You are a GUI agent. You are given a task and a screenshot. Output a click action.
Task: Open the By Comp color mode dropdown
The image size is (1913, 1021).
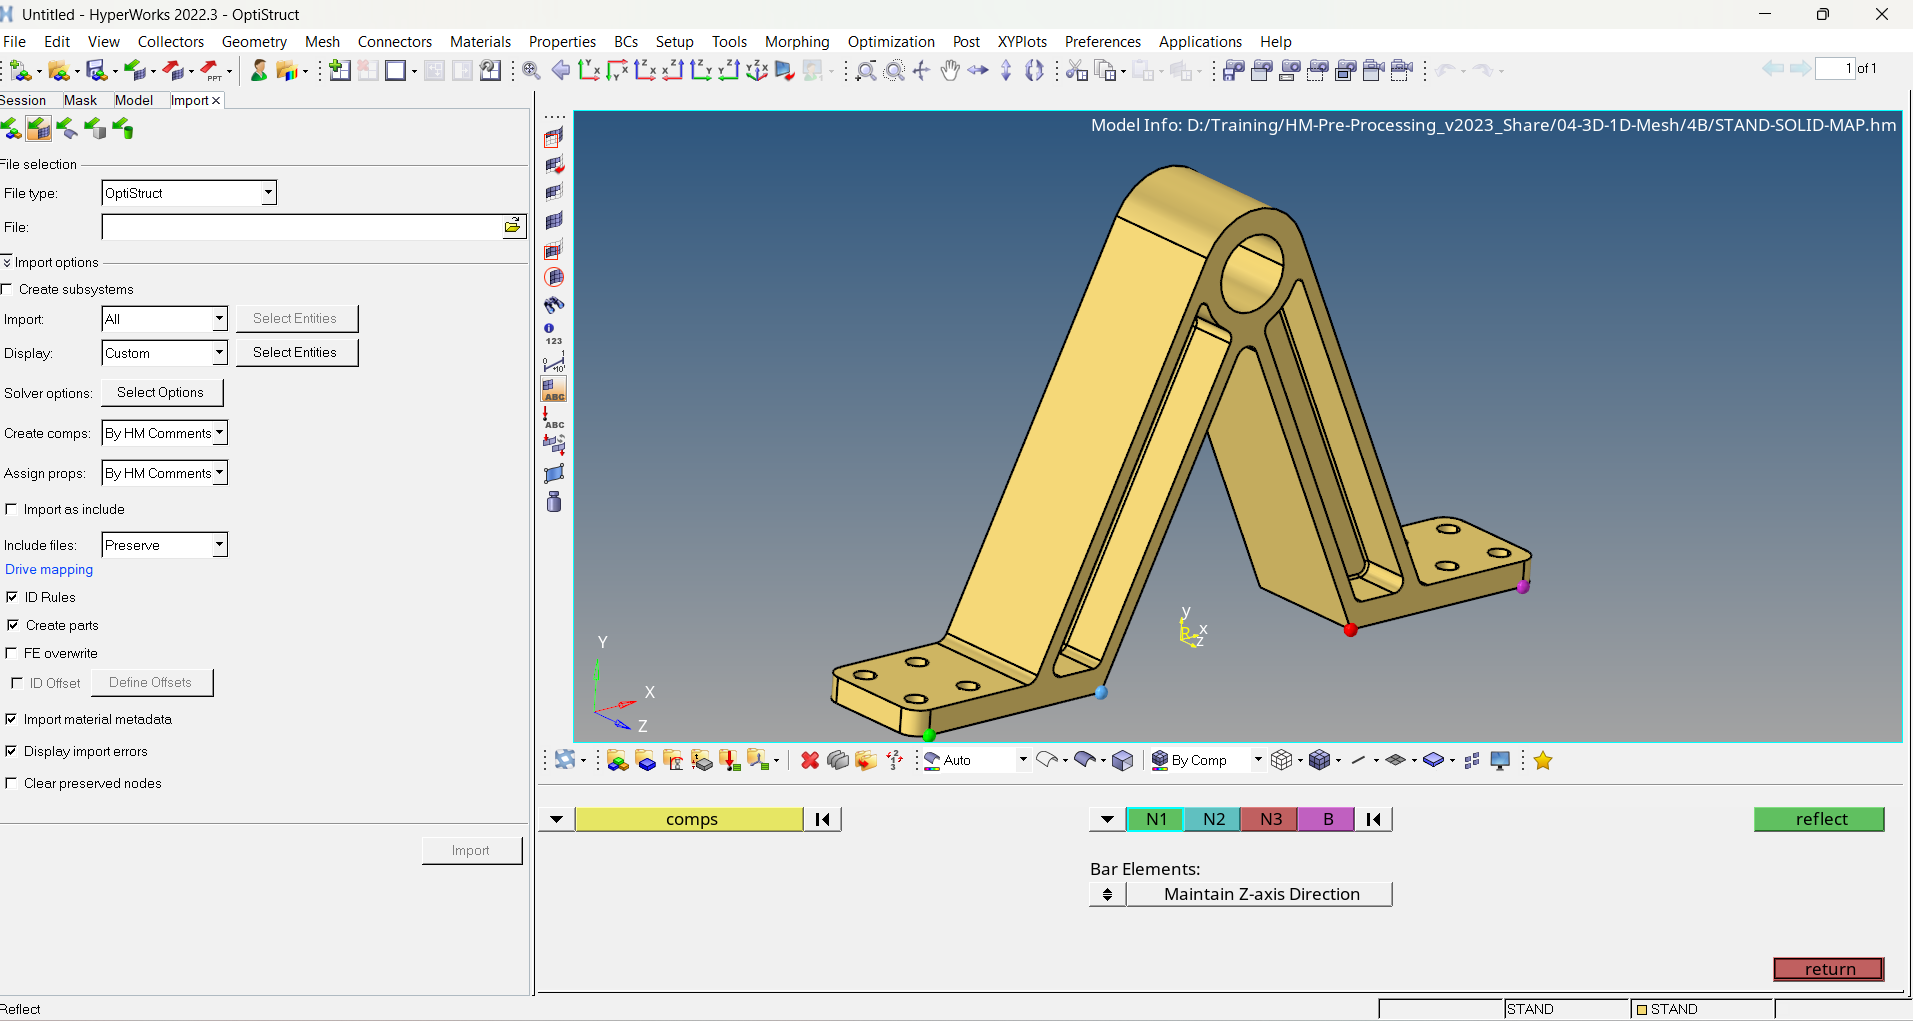tap(1257, 760)
